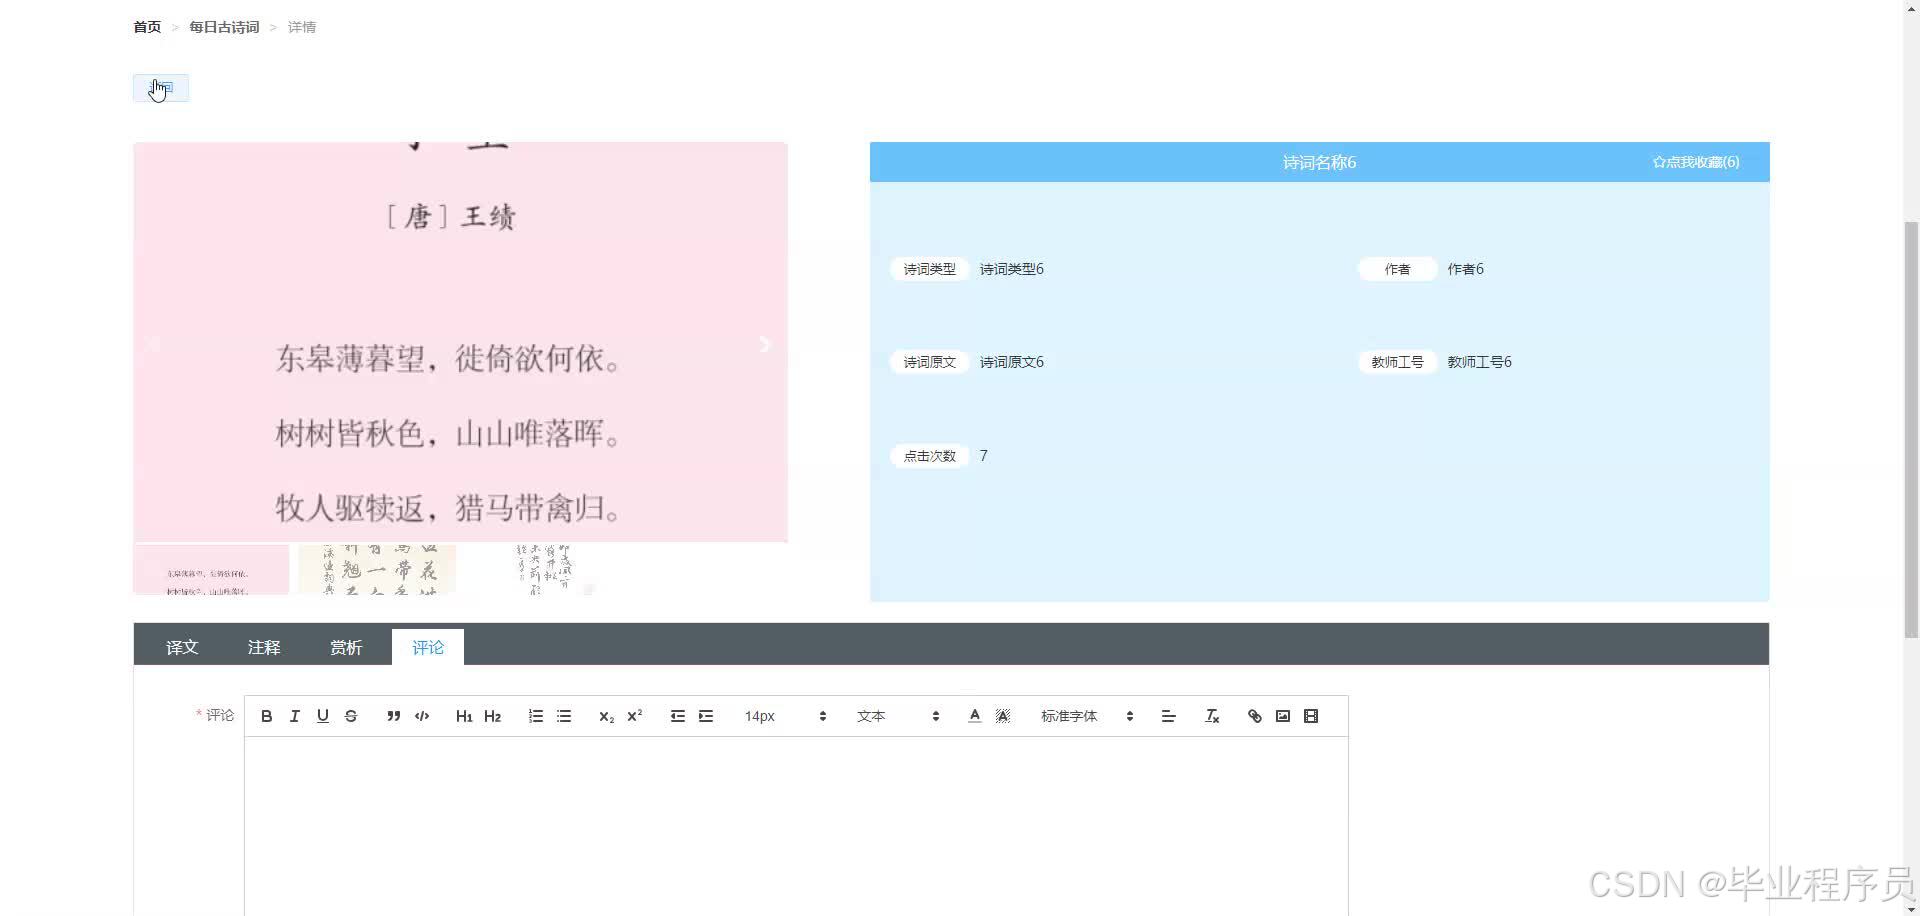The image size is (1920, 916).
Task: Go to 首页 in breadcrumb
Action: coord(147,27)
